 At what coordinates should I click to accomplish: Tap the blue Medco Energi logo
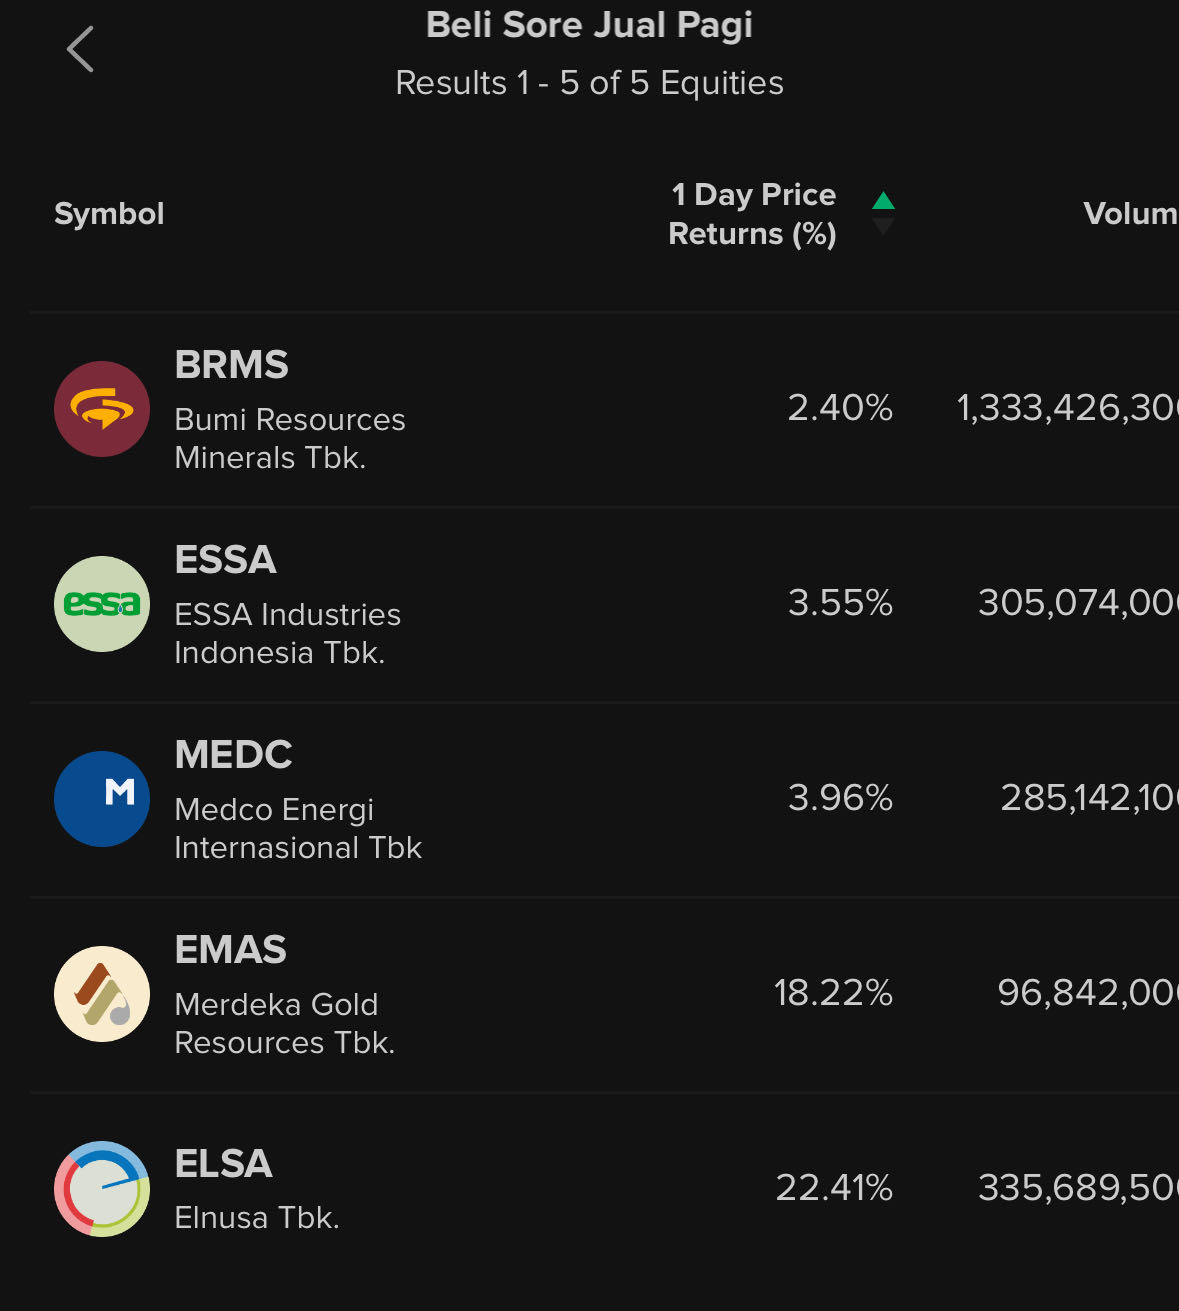(x=102, y=799)
